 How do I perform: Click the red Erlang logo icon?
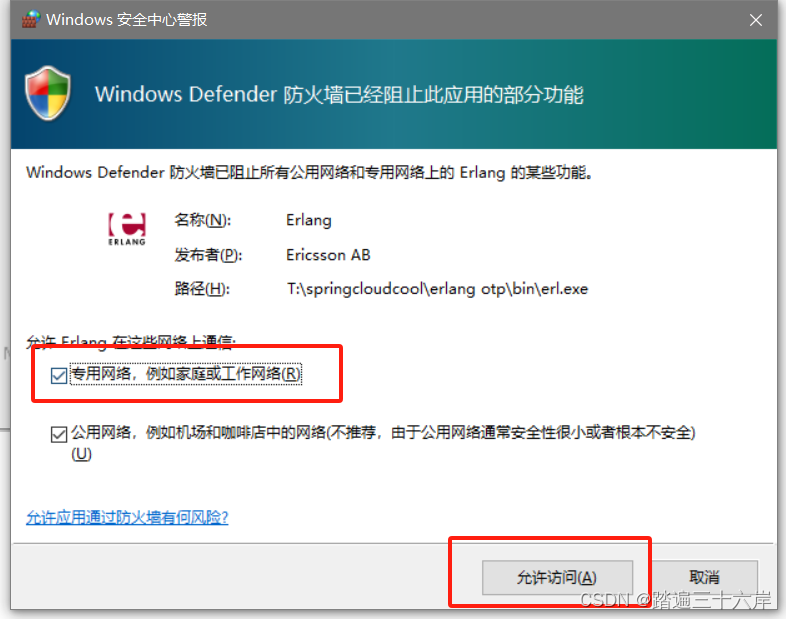127,229
